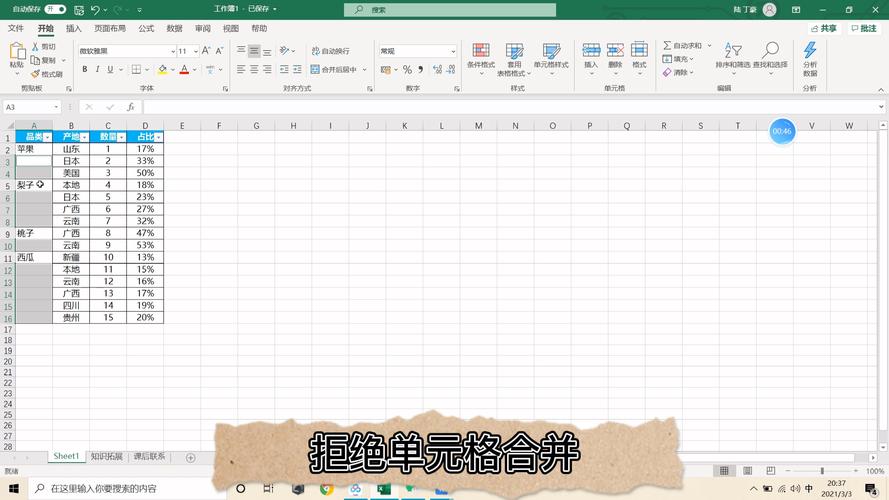Apply the red font color
The image size is (889, 500).
184,69
